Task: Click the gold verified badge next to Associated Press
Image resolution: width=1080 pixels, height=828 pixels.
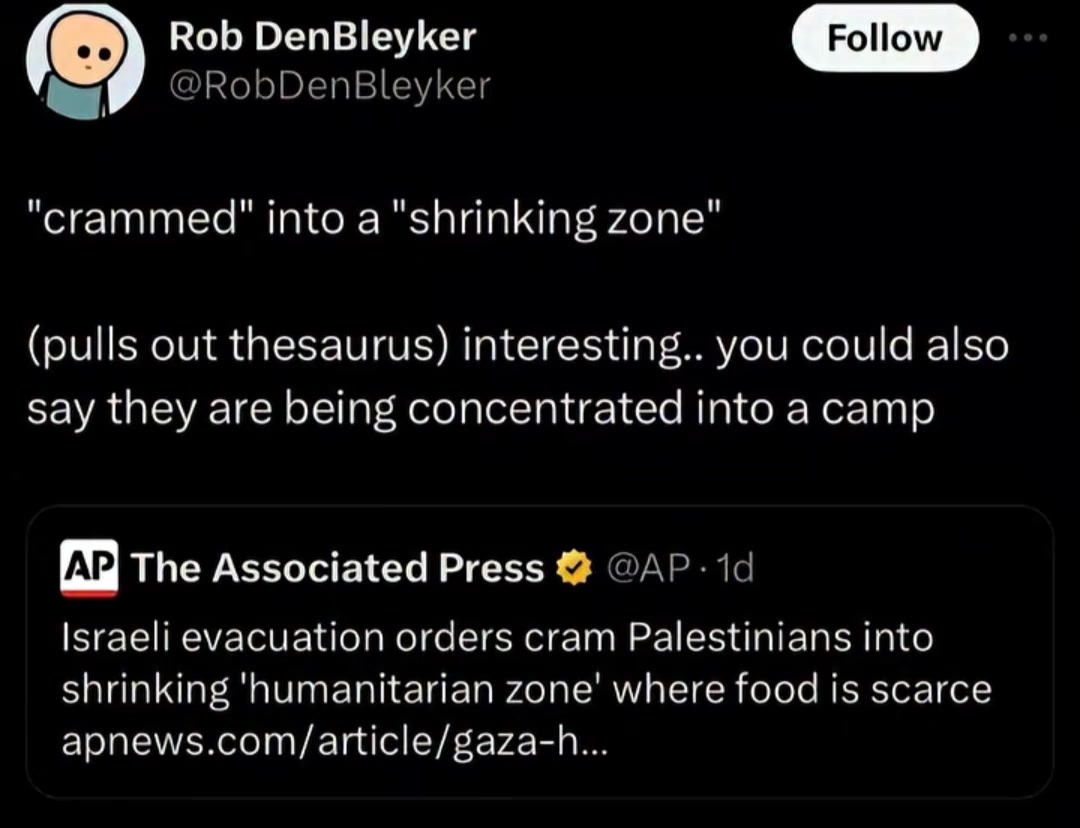Action: 574,569
